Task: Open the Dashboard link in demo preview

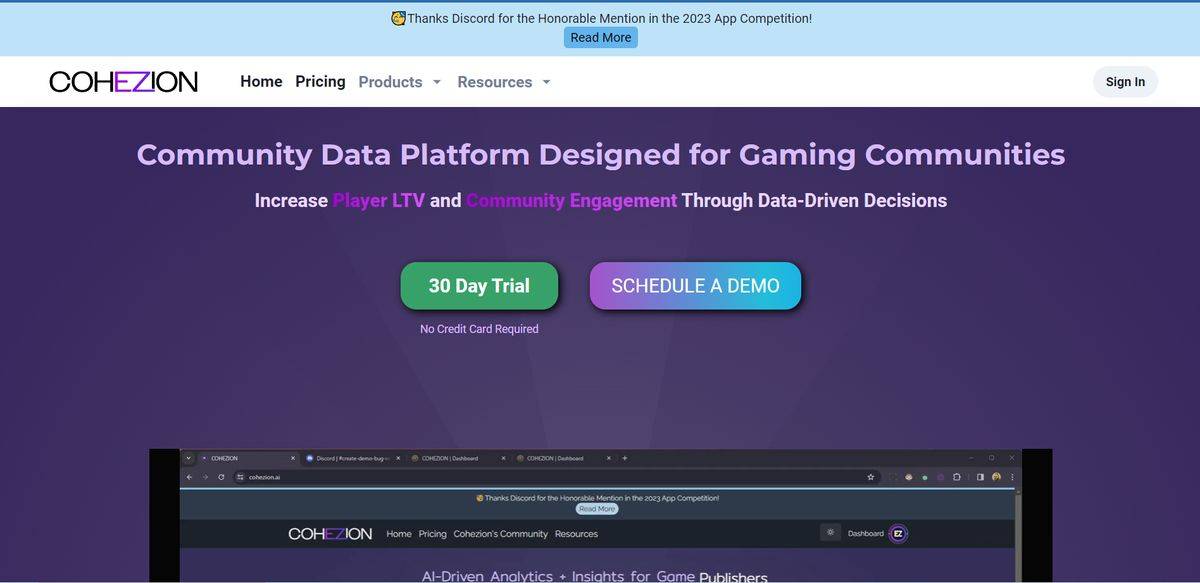Action: tap(865, 533)
